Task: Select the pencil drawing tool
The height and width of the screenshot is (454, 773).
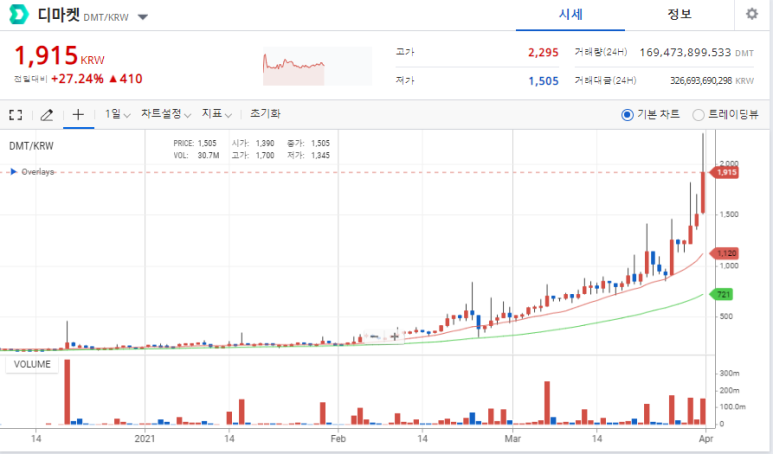Action: point(47,115)
